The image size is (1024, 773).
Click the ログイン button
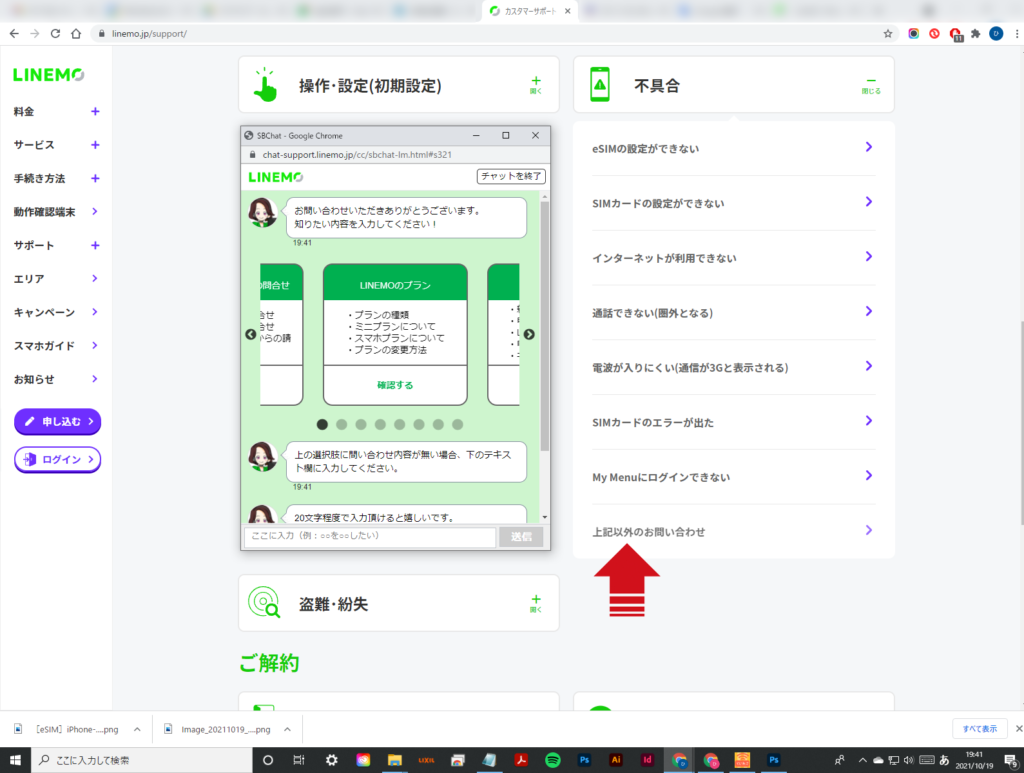click(57, 460)
